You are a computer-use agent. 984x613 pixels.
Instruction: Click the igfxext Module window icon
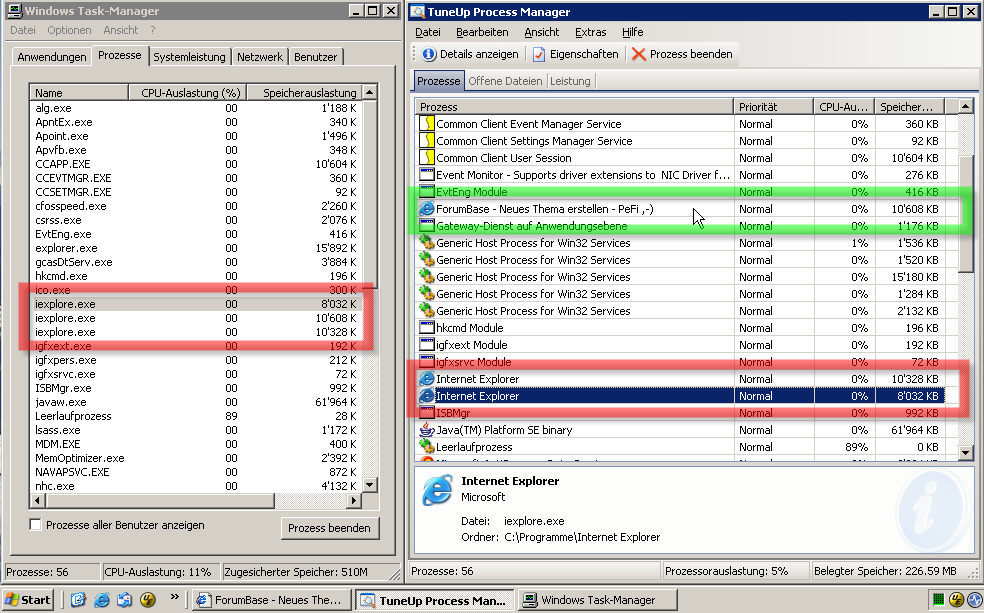[427, 344]
